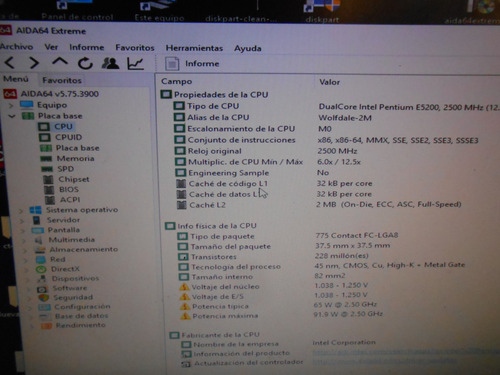Open the Herramientas menu

[194, 48]
